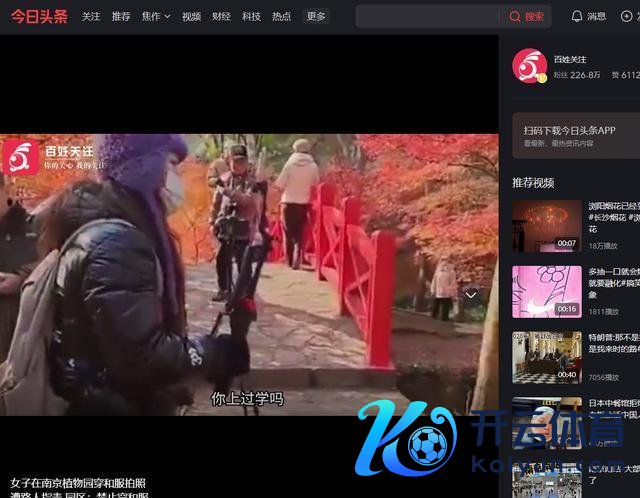Open the 更多 navigation menu

coord(316,17)
